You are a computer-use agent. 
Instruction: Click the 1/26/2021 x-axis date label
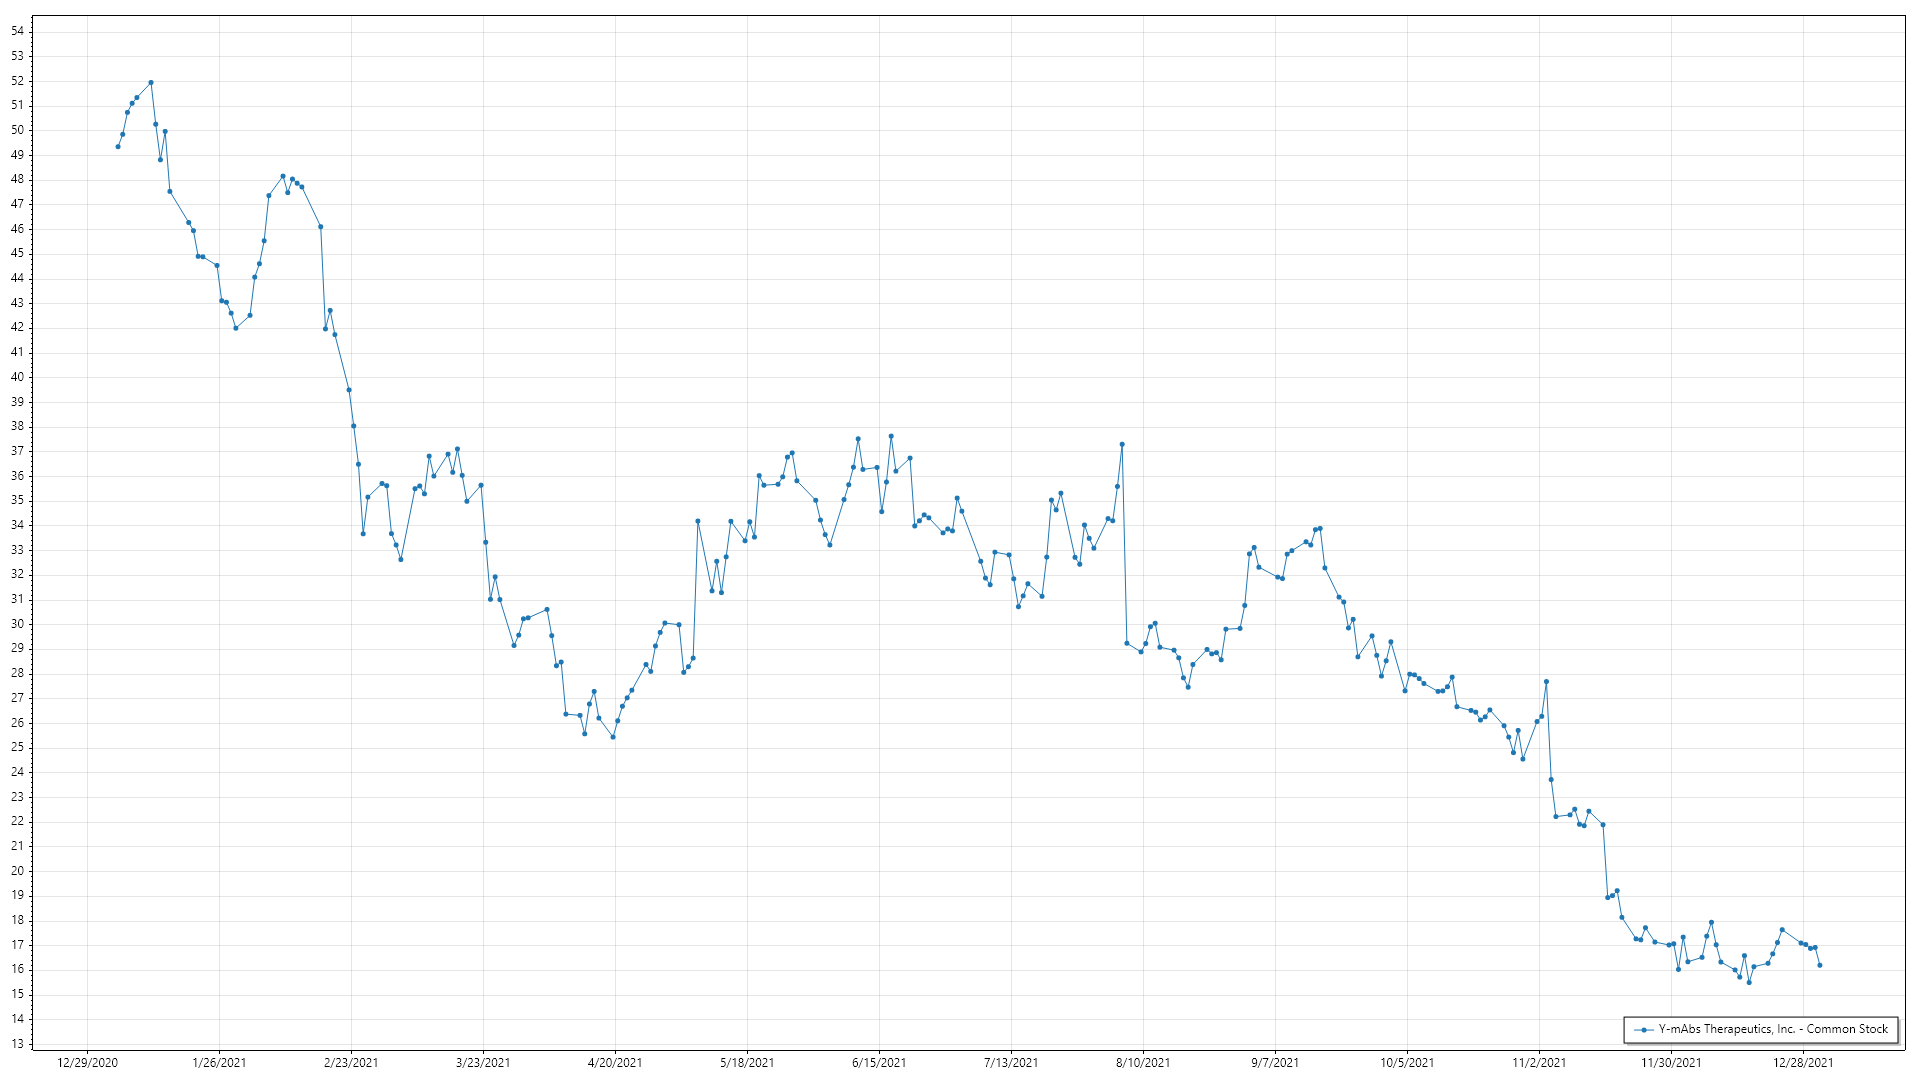[x=219, y=1063]
